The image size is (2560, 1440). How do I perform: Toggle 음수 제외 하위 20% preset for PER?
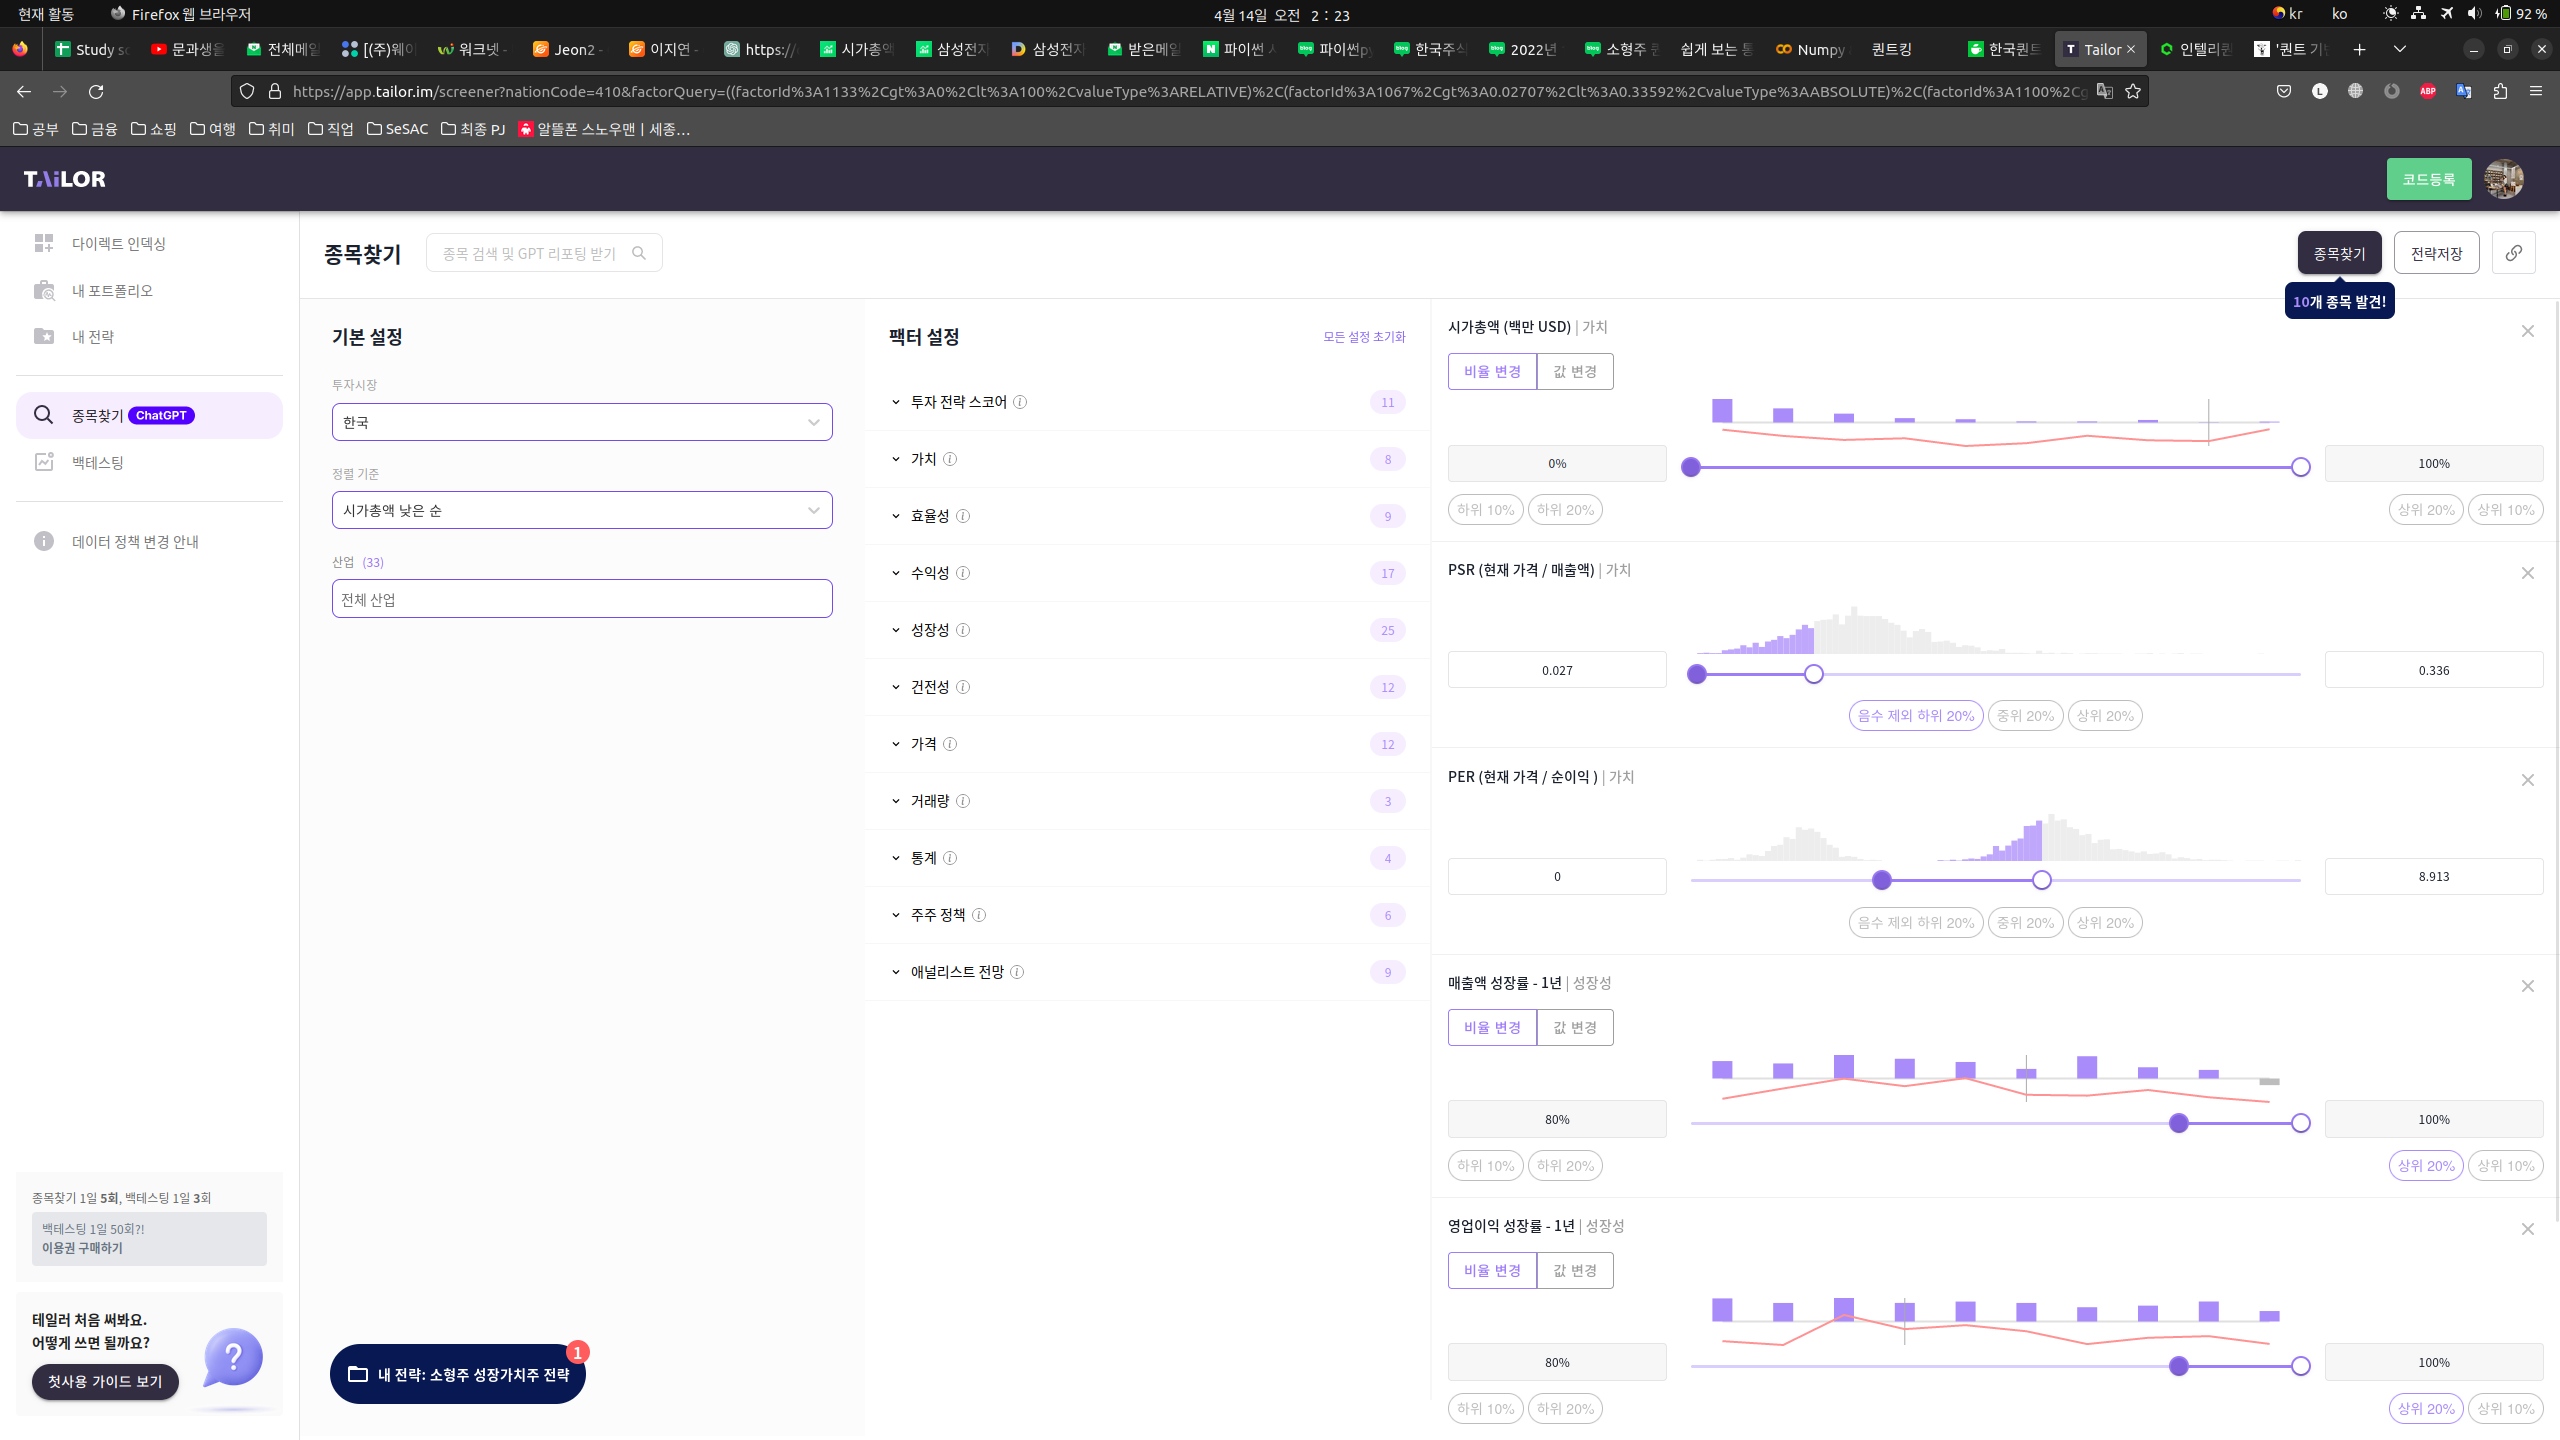pos(1915,922)
